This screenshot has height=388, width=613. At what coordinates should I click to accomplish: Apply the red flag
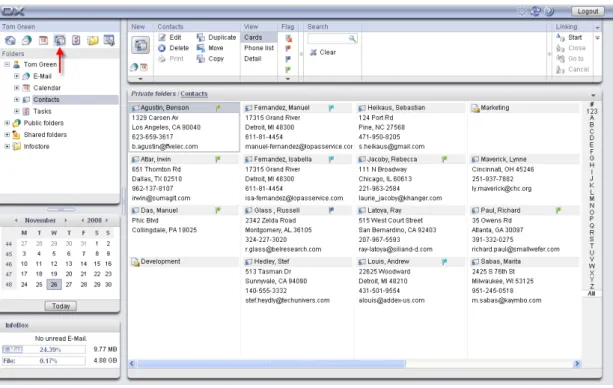pos(288,48)
